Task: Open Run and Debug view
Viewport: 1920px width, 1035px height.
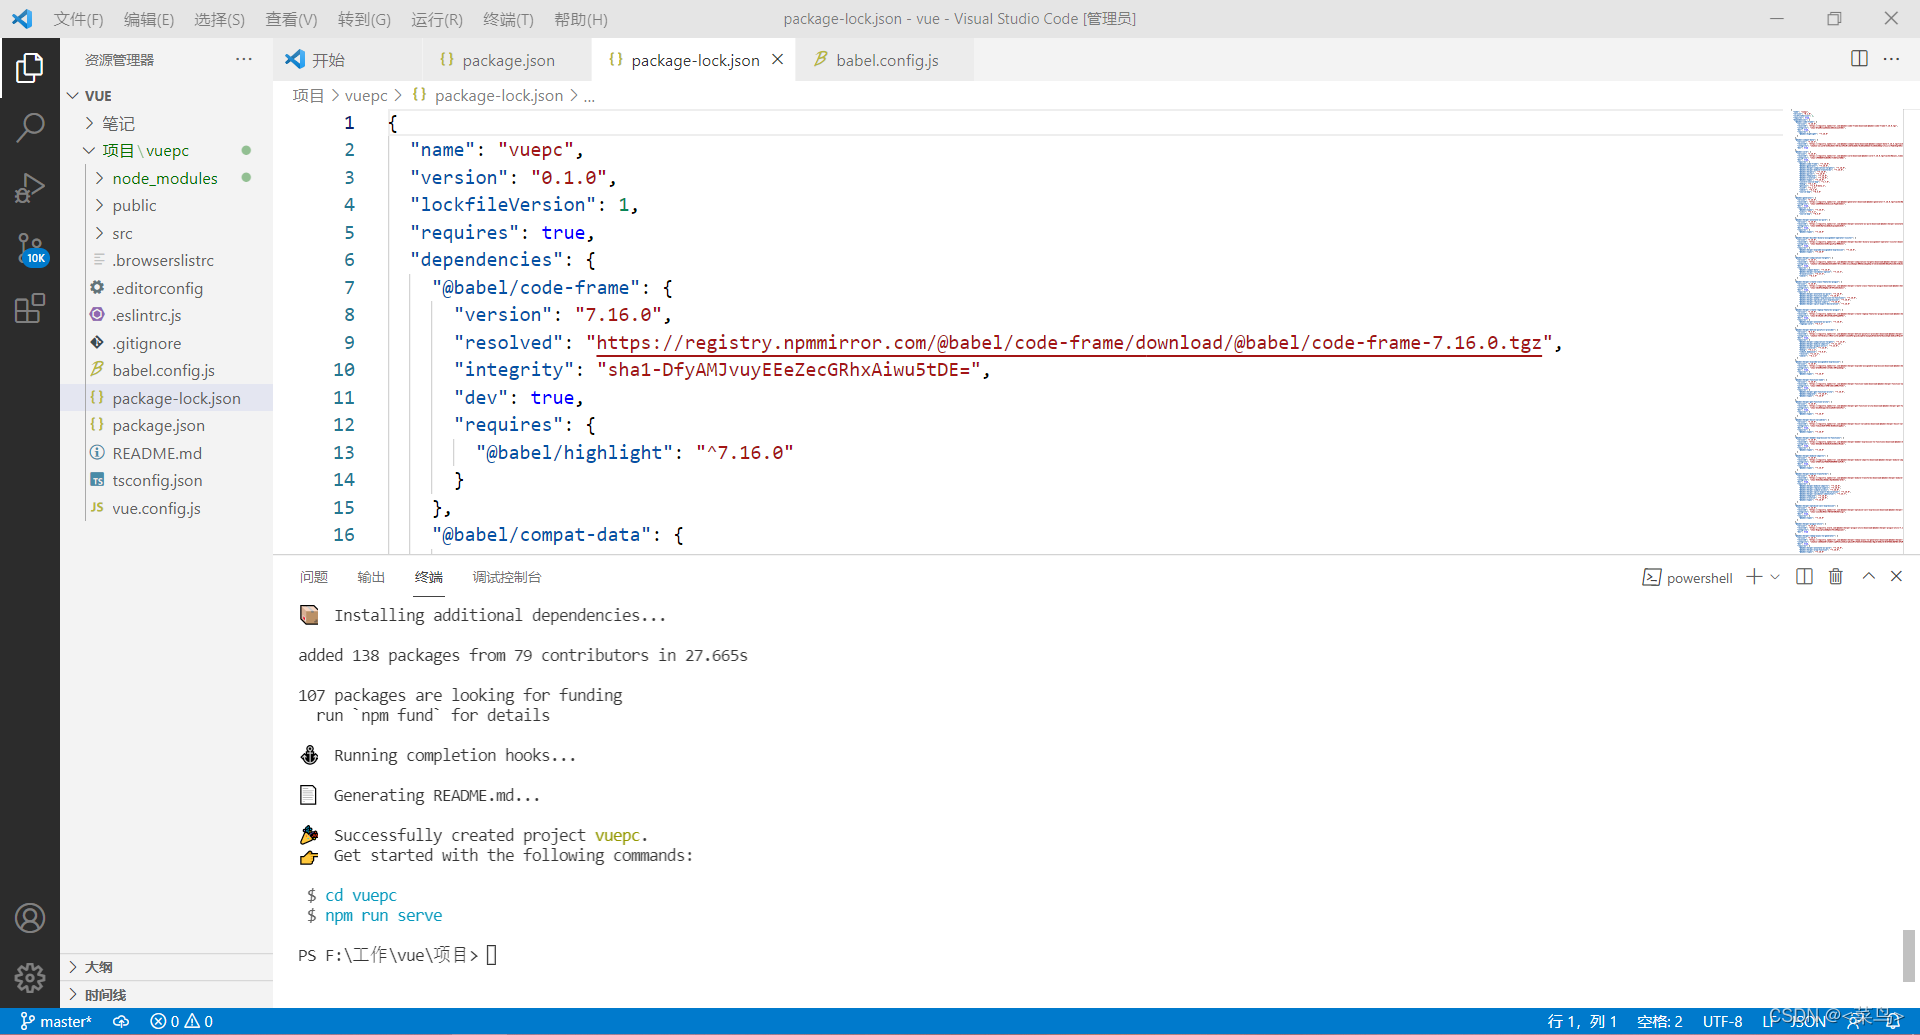Action: tap(30, 188)
